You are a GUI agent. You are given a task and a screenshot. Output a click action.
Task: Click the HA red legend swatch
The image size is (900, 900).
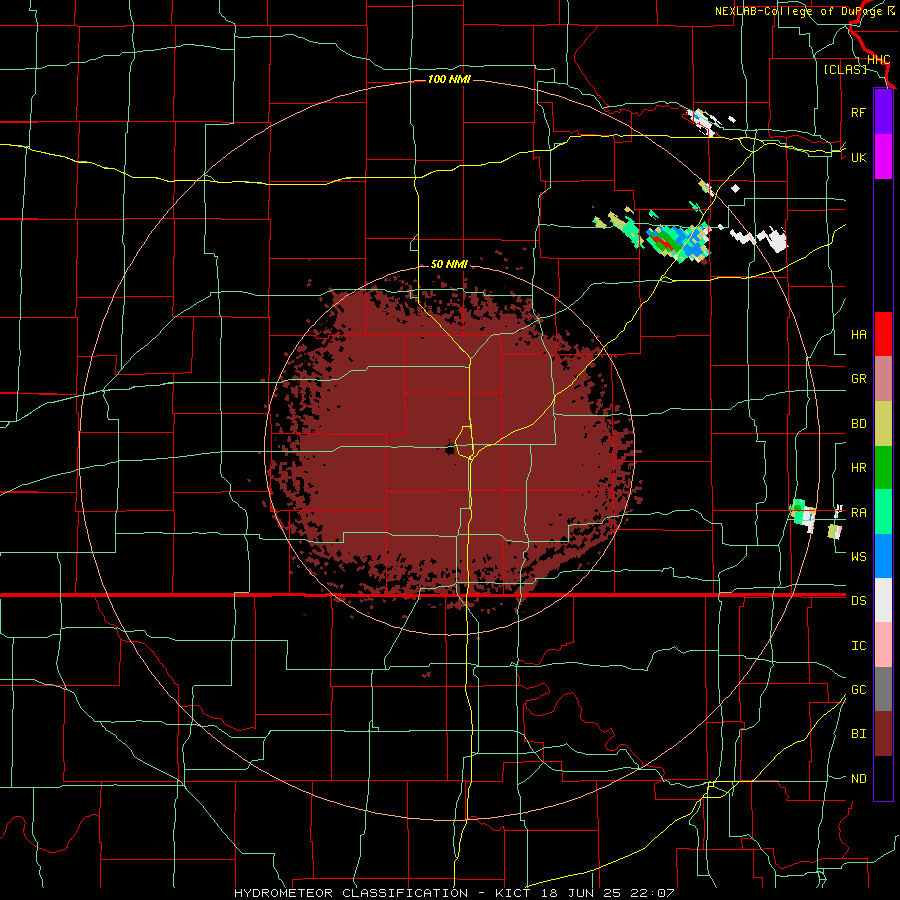tap(883, 334)
